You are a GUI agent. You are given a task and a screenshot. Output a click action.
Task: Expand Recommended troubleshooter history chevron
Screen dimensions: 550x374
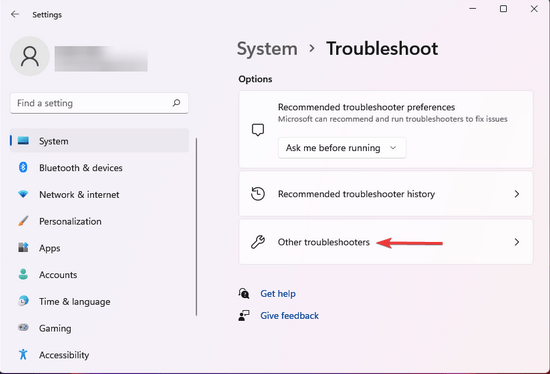pos(517,194)
